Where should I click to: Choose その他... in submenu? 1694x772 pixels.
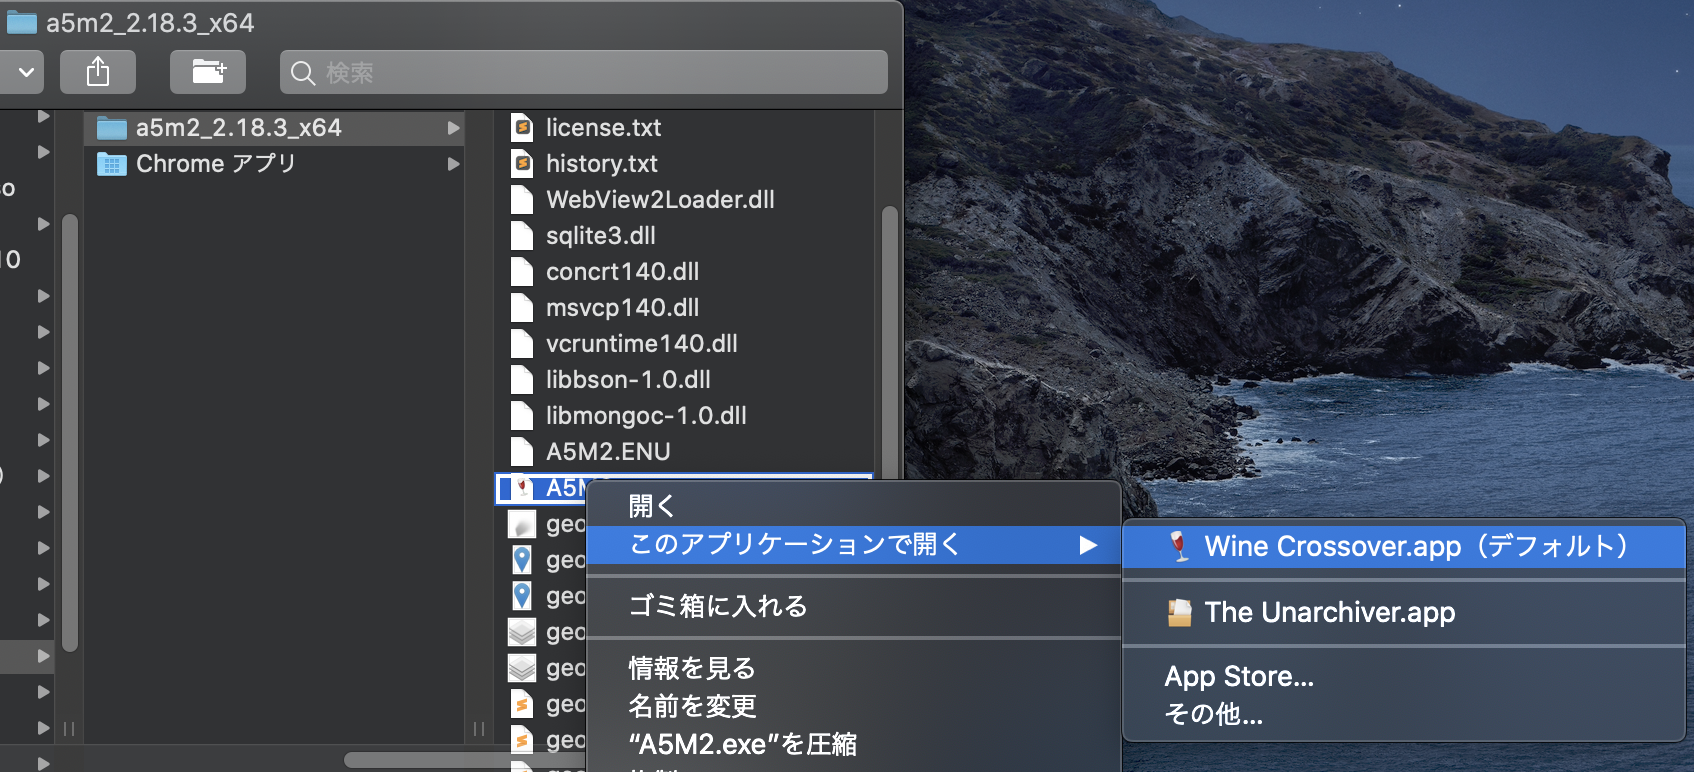[x=1404, y=714]
